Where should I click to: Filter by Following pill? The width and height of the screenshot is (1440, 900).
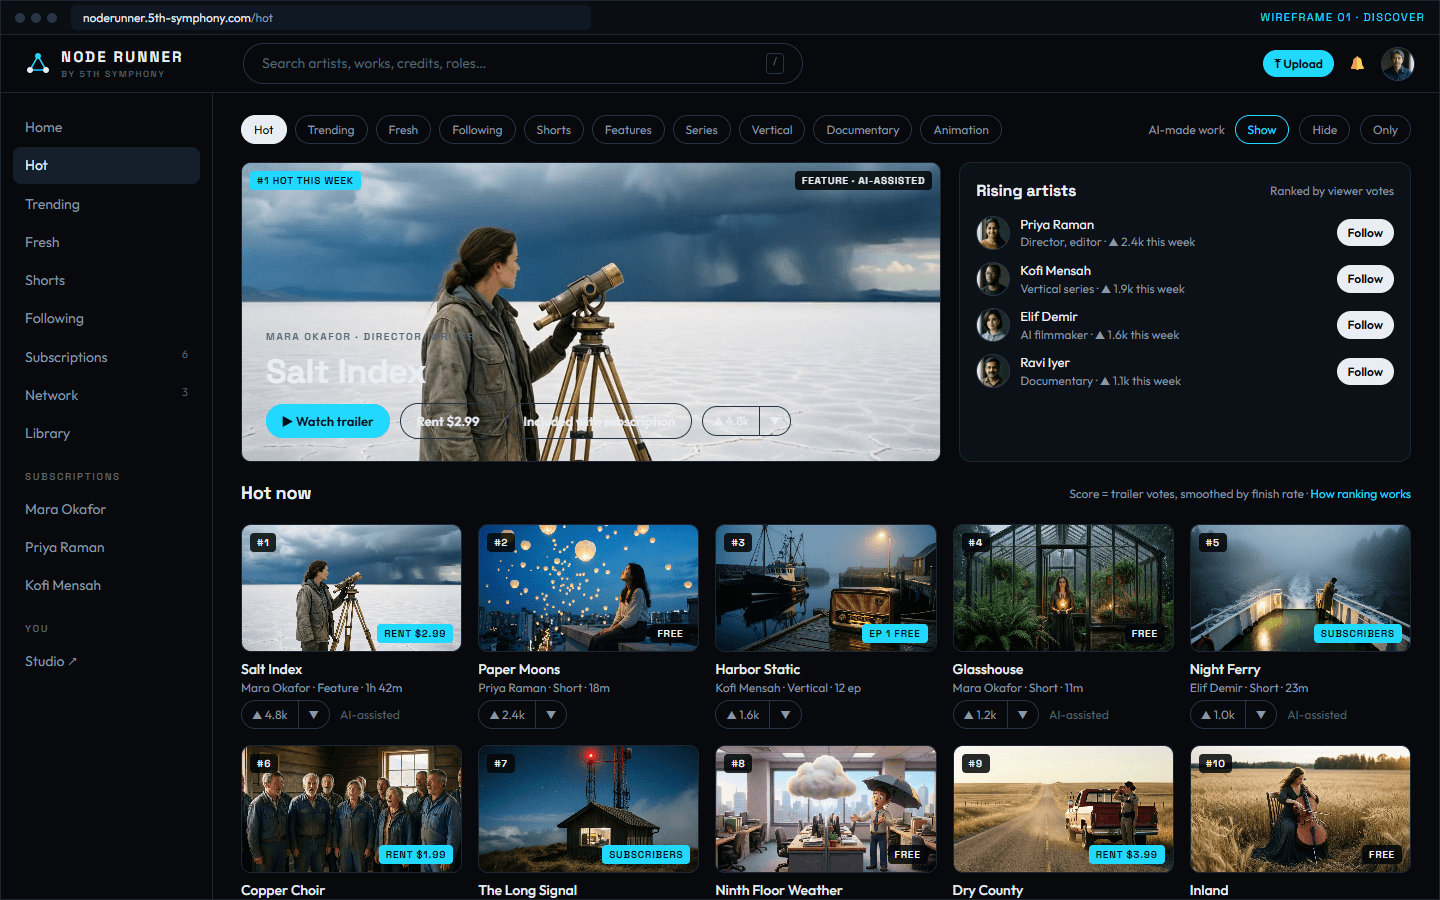[x=477, y=130]
